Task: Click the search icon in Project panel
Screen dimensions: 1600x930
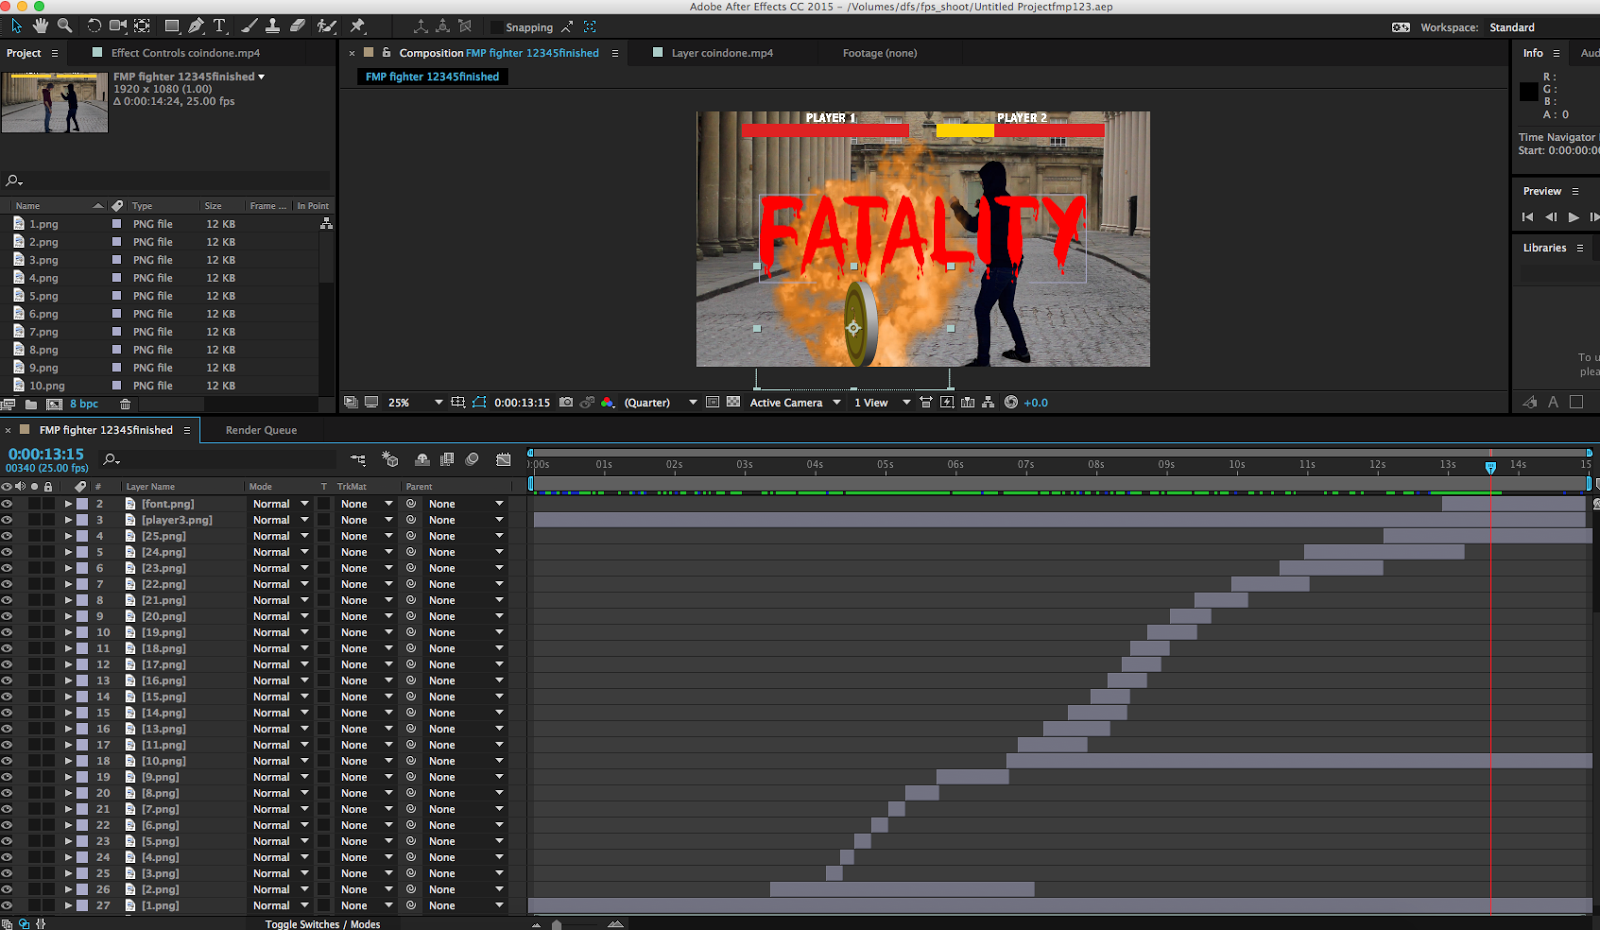Action: coord(13,180)
